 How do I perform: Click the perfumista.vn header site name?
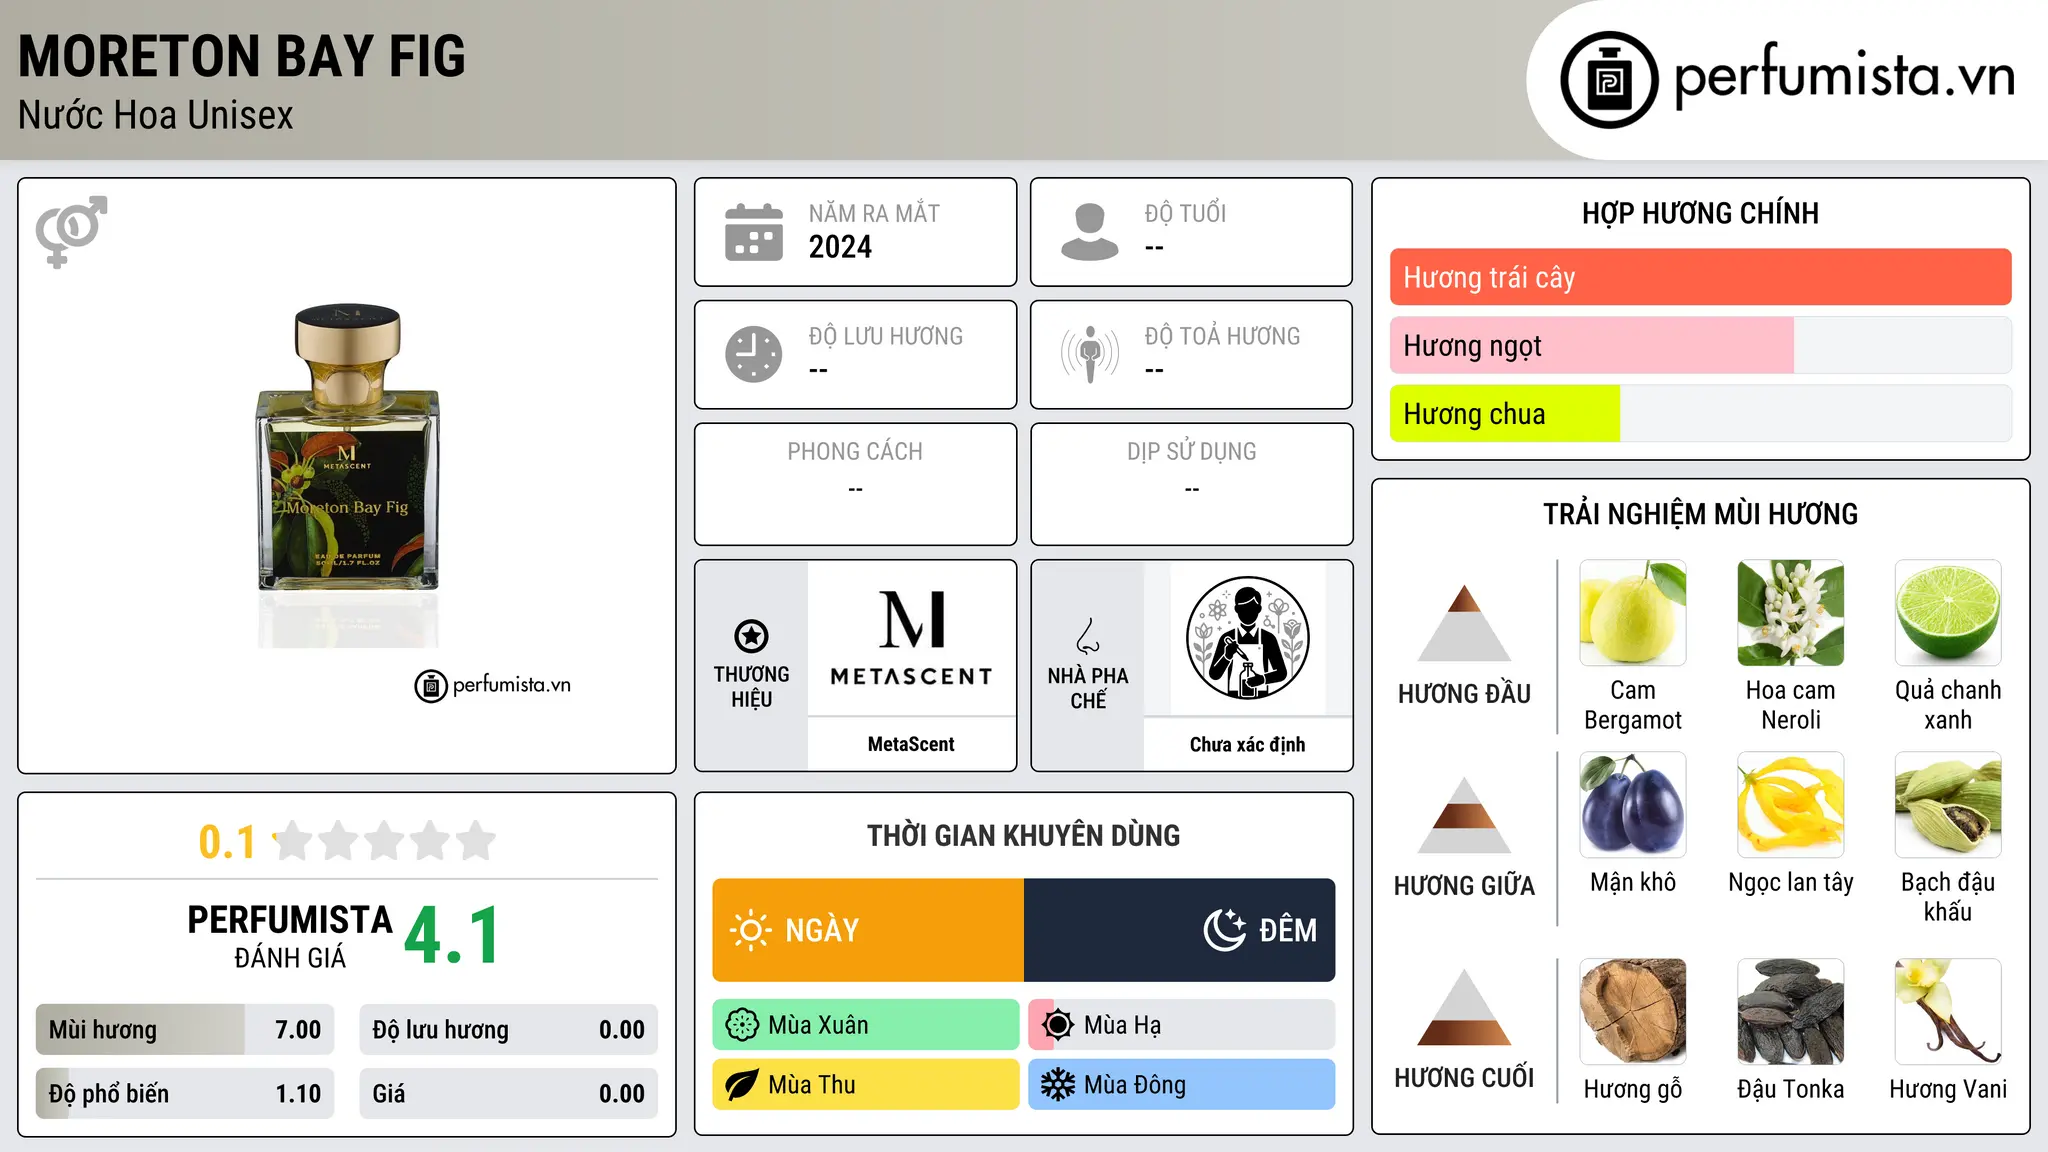(1844, 76)
